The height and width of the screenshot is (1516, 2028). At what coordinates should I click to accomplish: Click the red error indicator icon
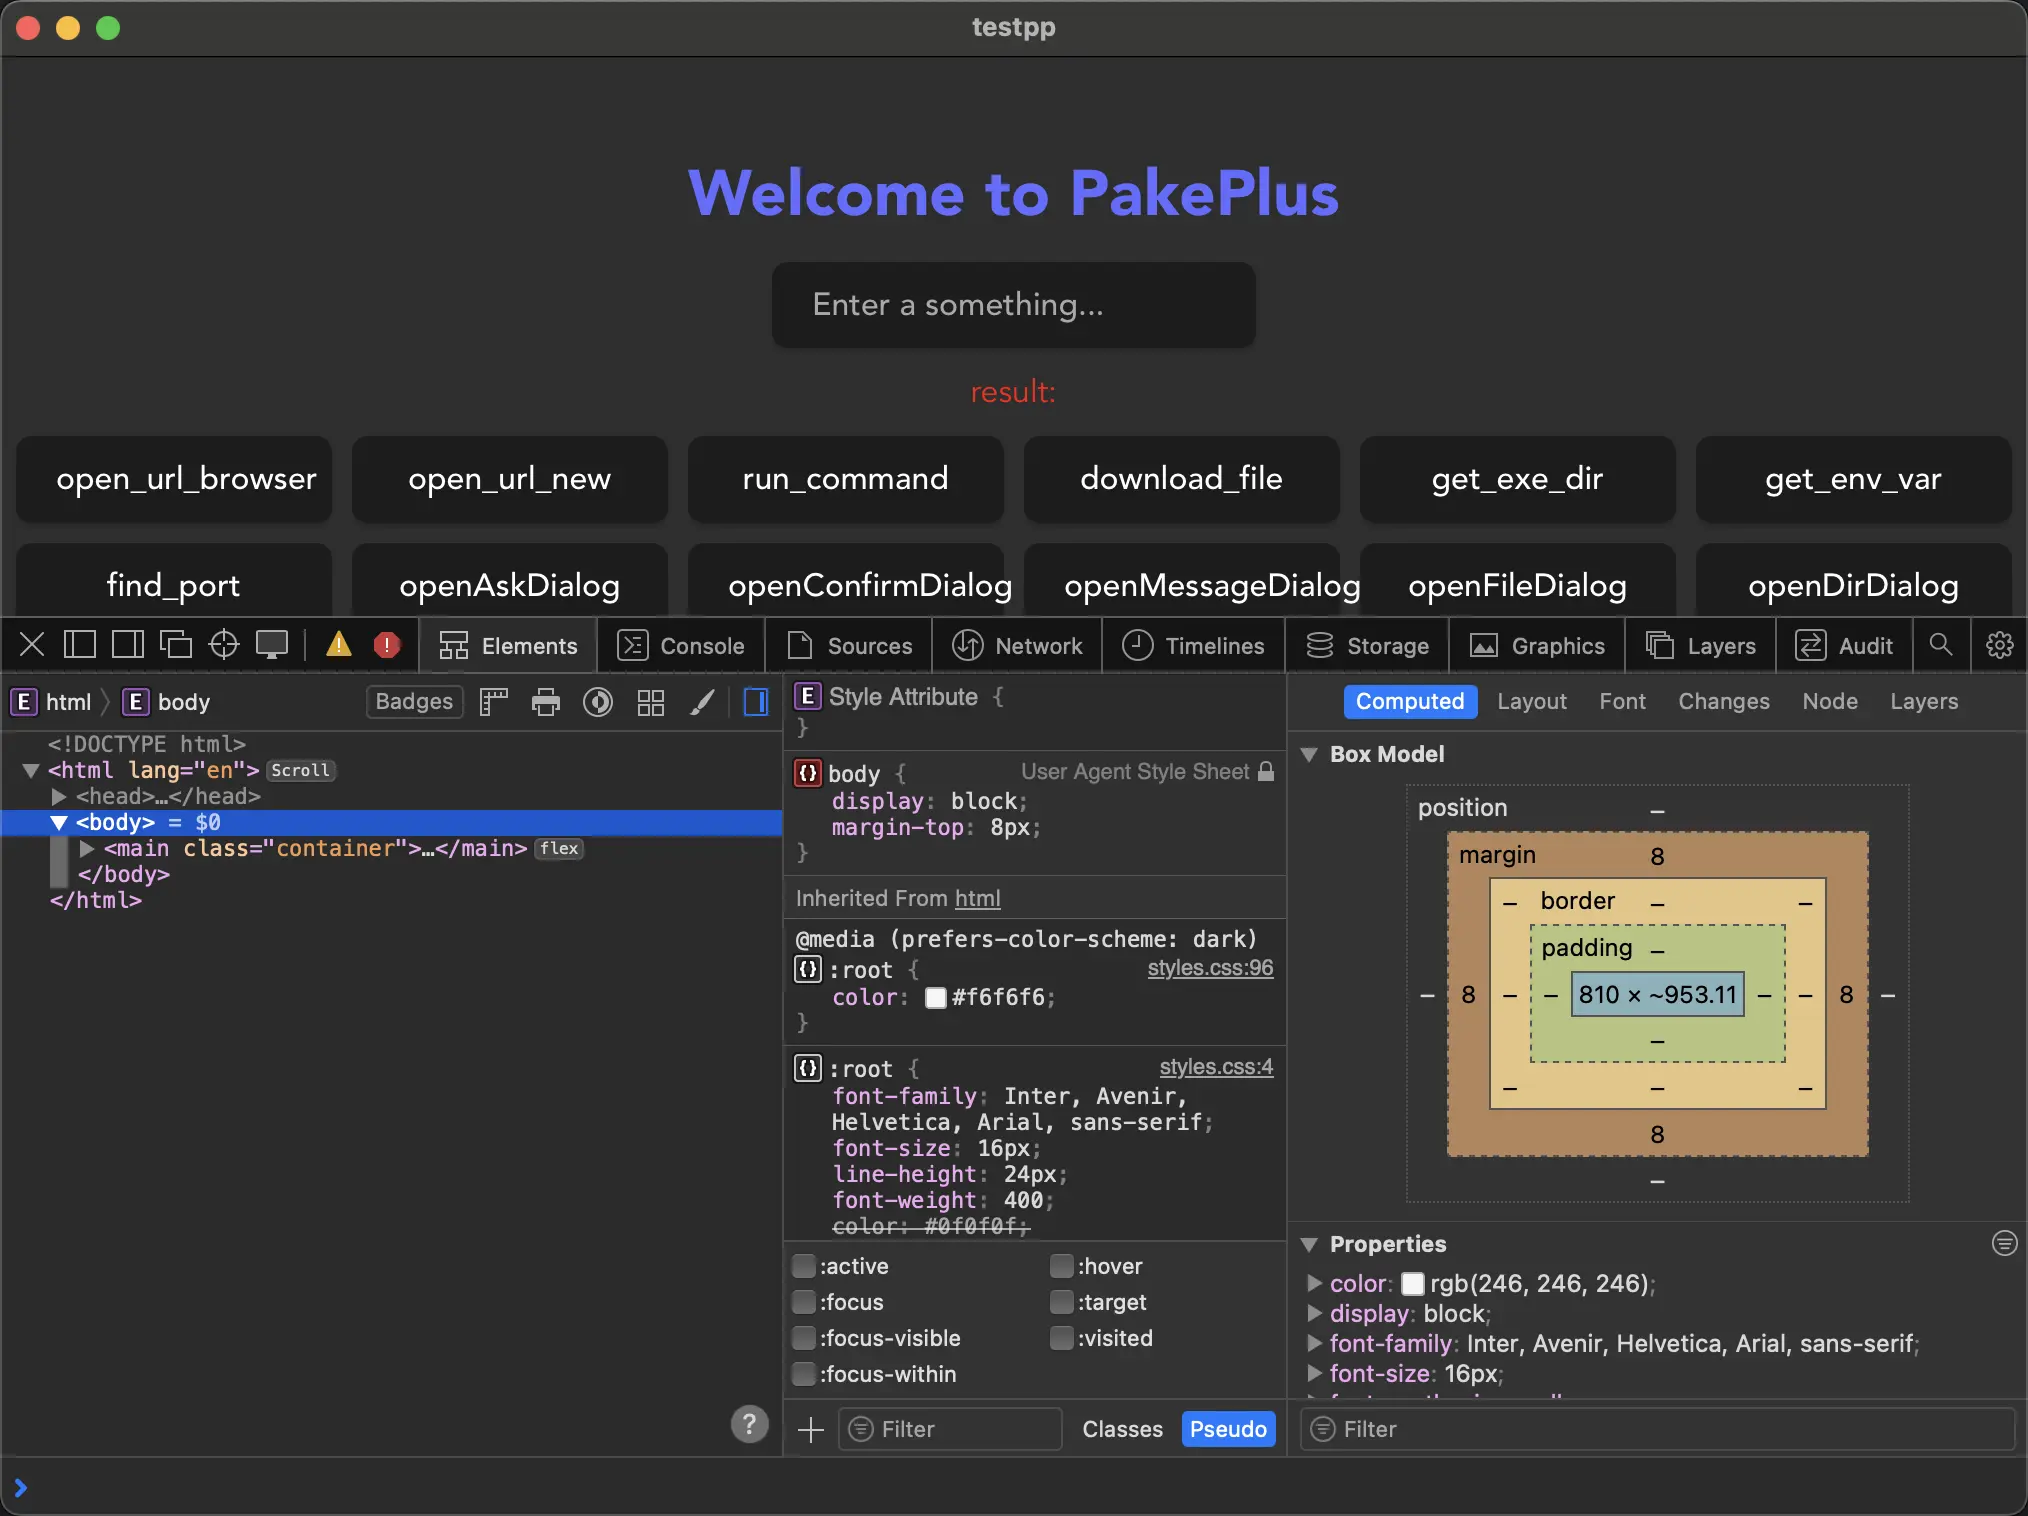[x=386, y=645]
